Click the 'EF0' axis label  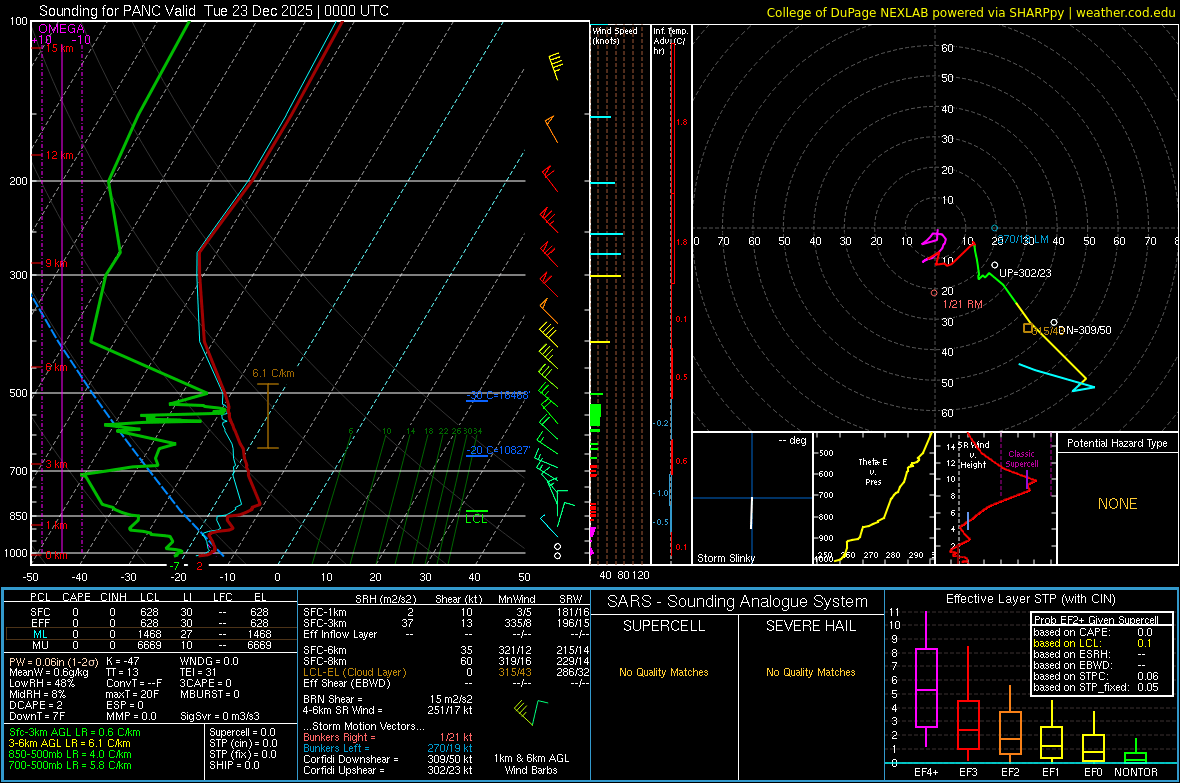pyautogui.click(x=1093, y=772)
